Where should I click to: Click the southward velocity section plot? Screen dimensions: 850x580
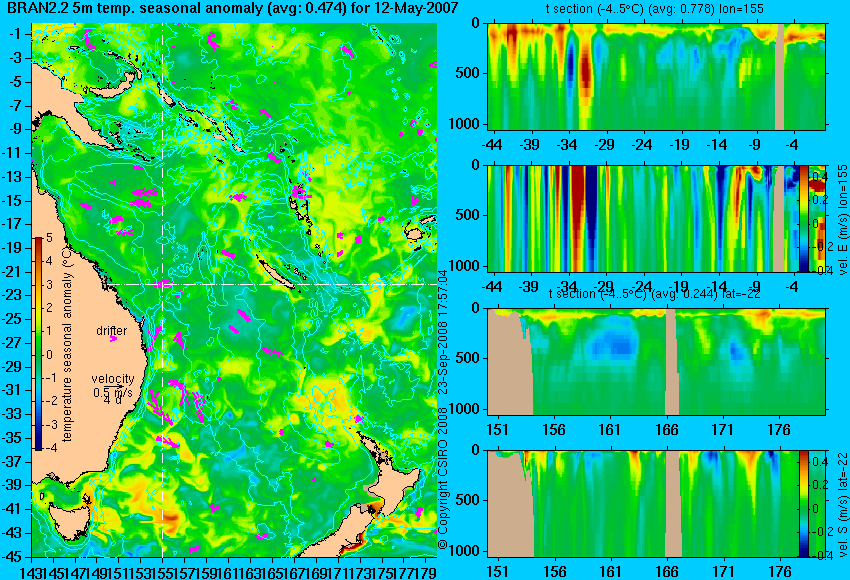642,504
